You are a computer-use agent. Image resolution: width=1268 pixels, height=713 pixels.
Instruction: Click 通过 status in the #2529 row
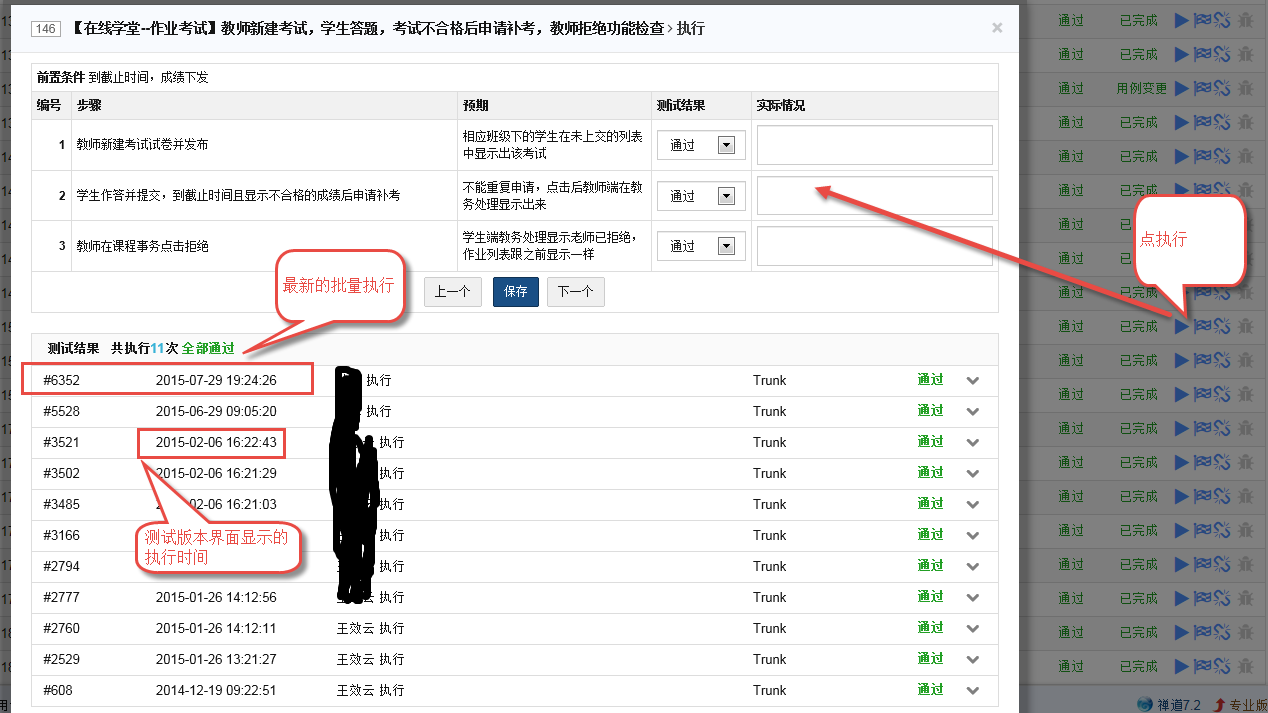pos(930,659)
